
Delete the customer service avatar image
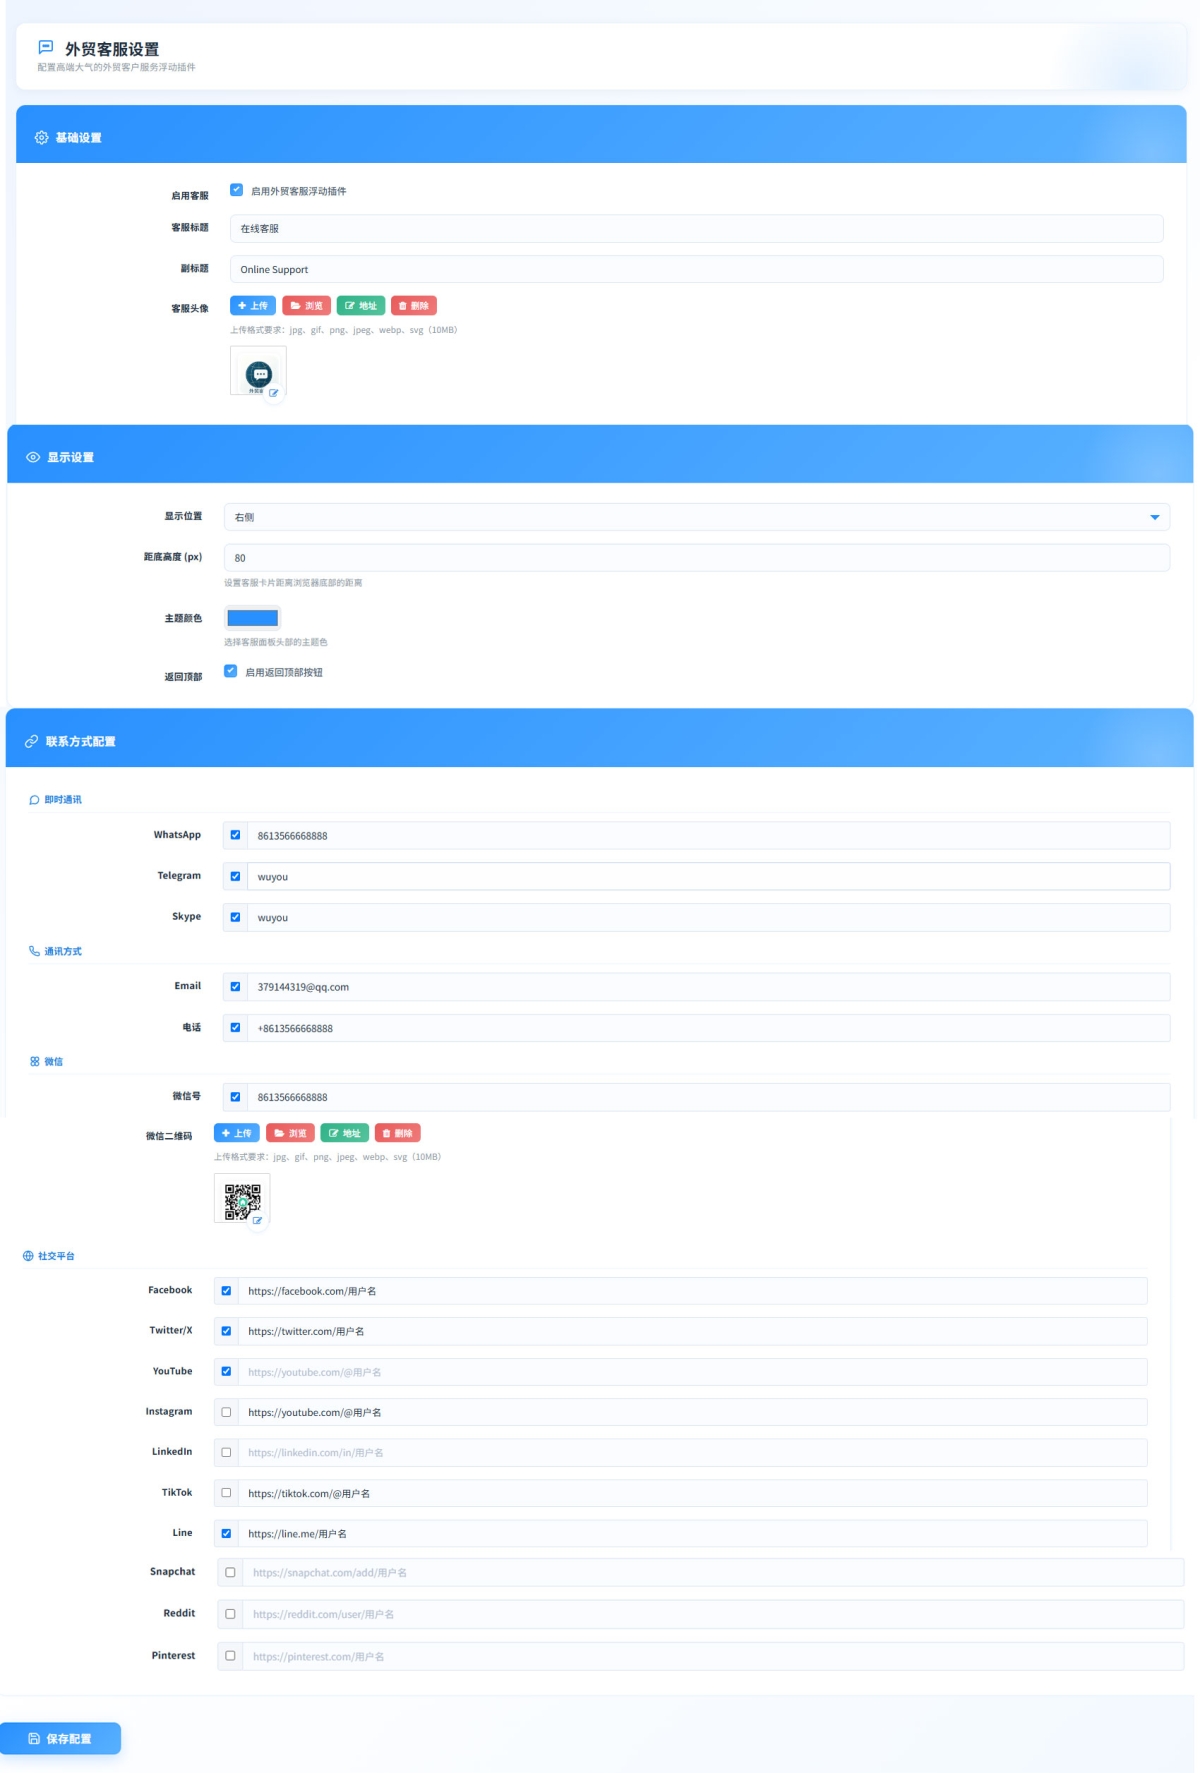point(413,306)
